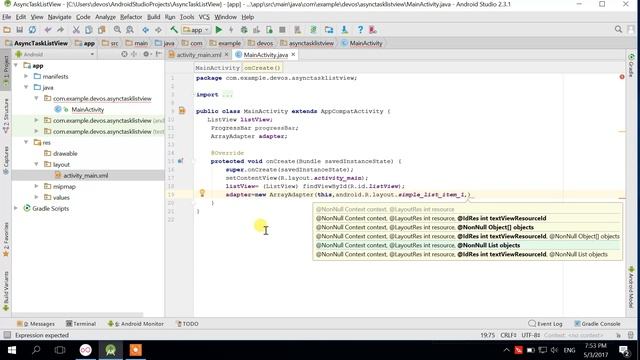Screen dimensions: 640x360
Task: Open the Build menu
Action: [153, 17]
